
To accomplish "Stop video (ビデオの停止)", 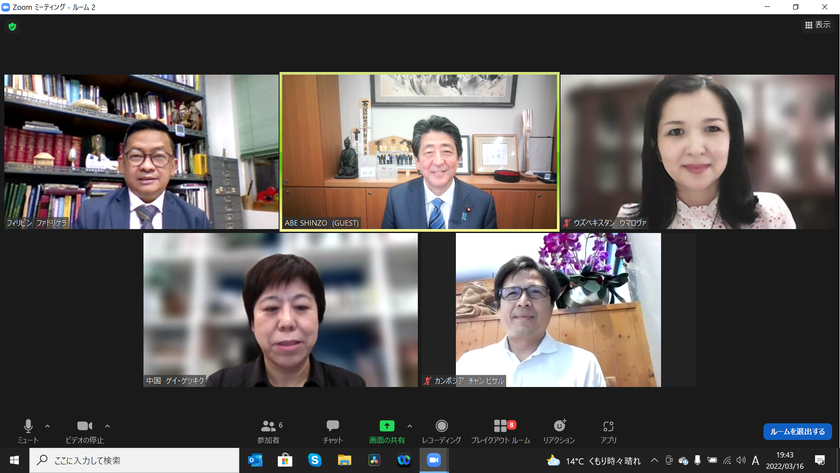I will (x=85, y=431).
